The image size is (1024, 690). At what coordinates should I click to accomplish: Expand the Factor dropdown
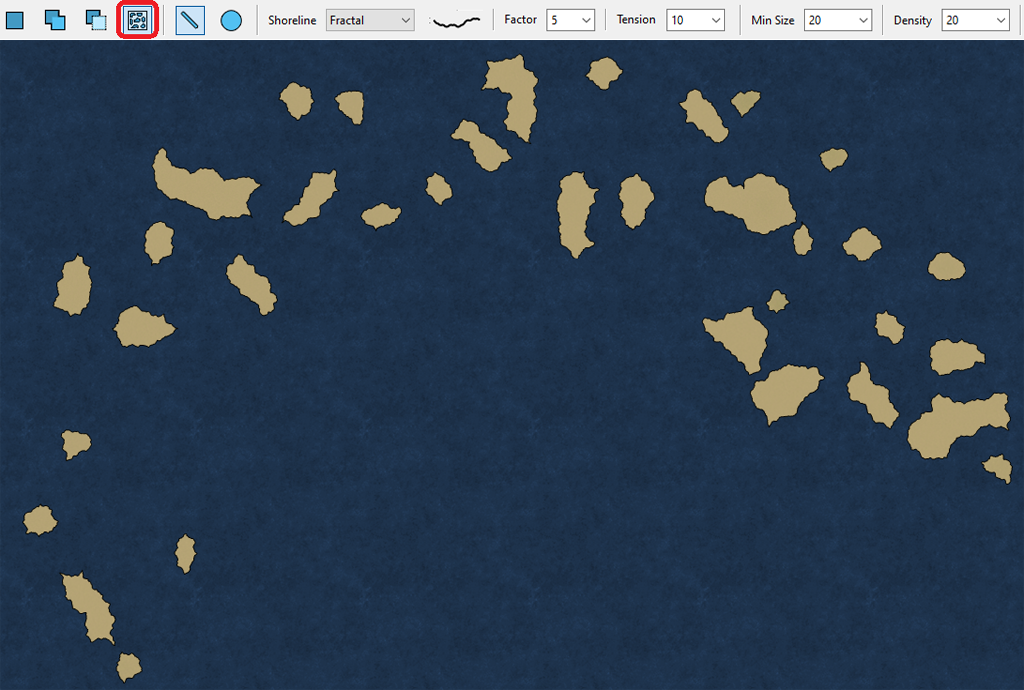pos(571,20)
